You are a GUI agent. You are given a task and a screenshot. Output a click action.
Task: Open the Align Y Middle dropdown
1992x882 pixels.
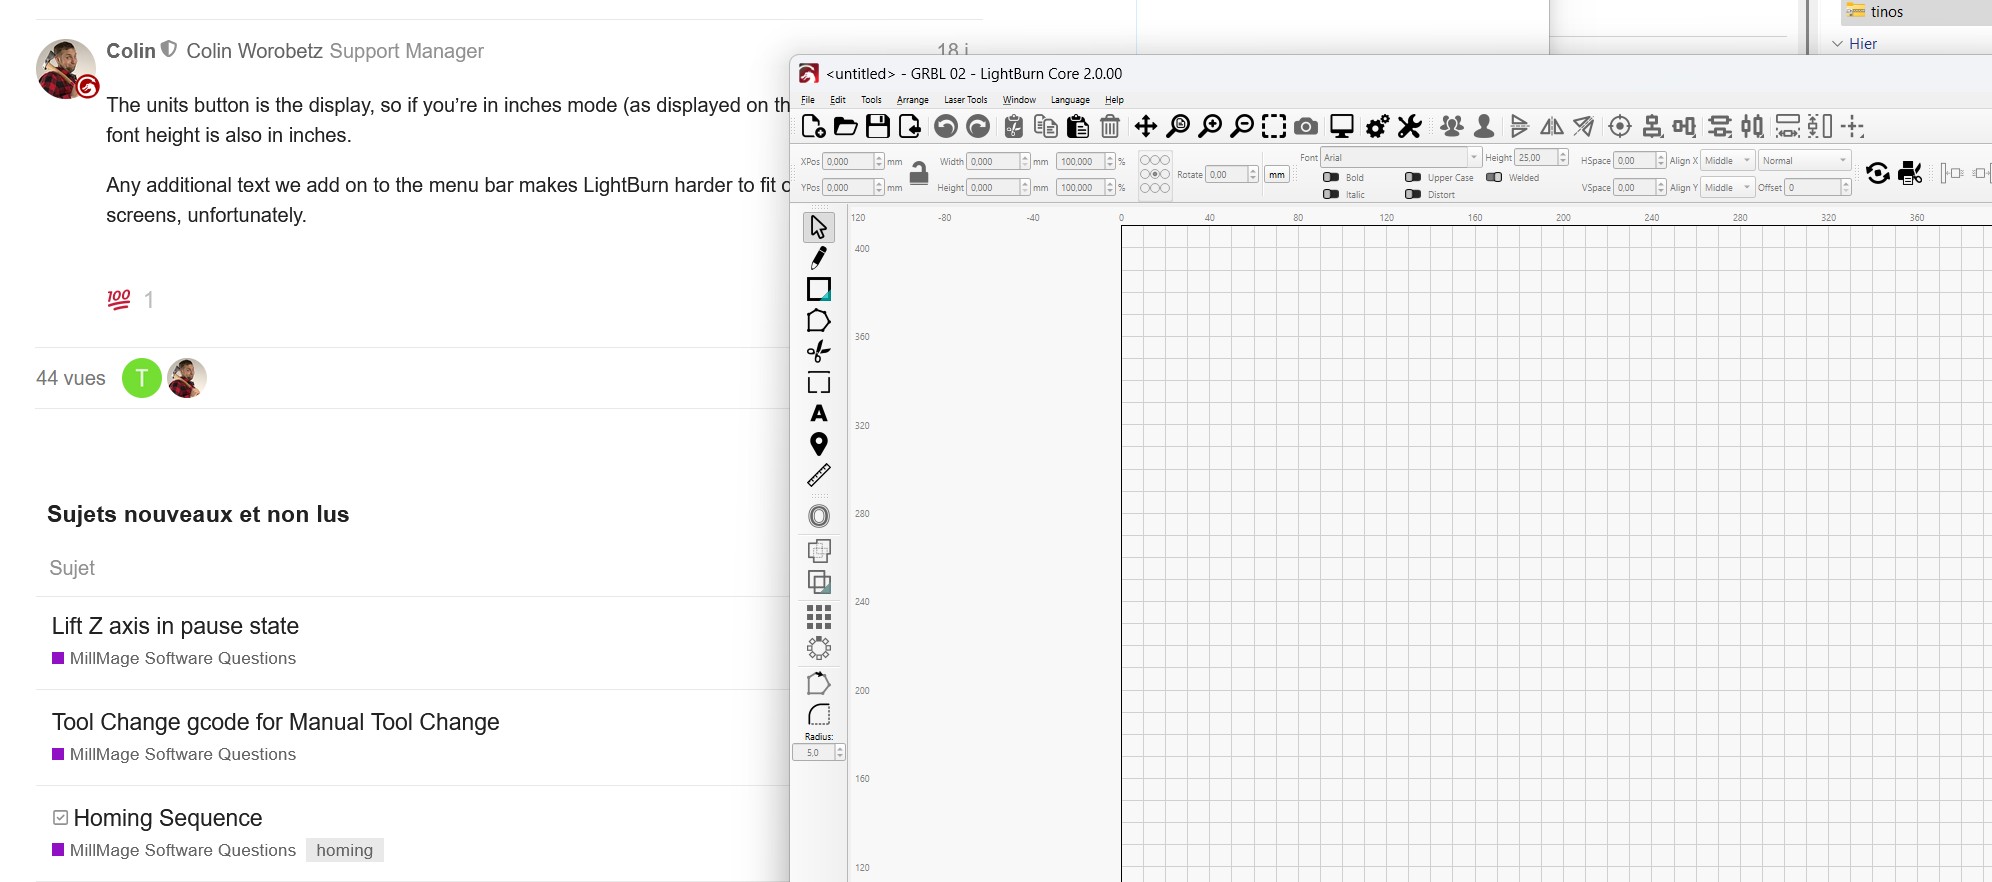click(1728, 187)
